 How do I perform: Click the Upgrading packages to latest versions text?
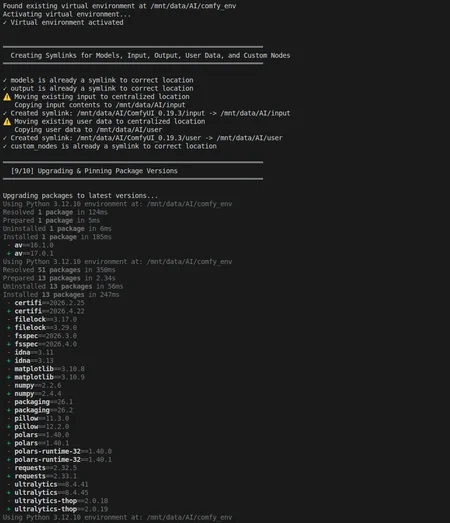coord(80,196)
